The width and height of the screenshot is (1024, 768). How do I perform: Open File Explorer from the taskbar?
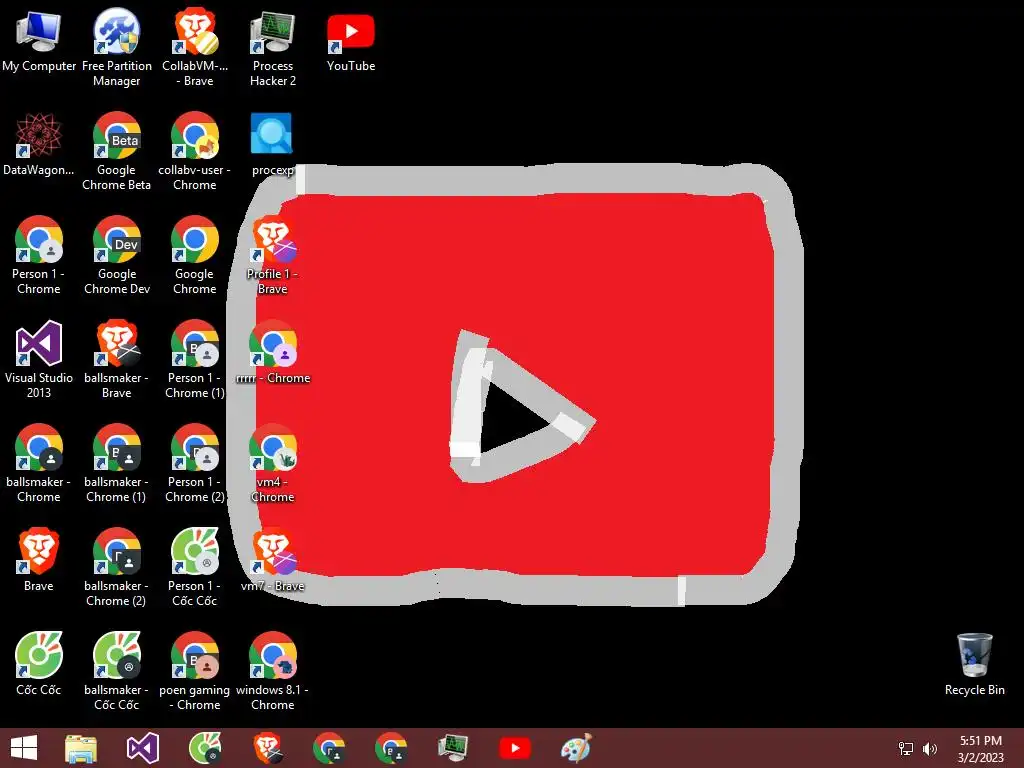[81, 748]
